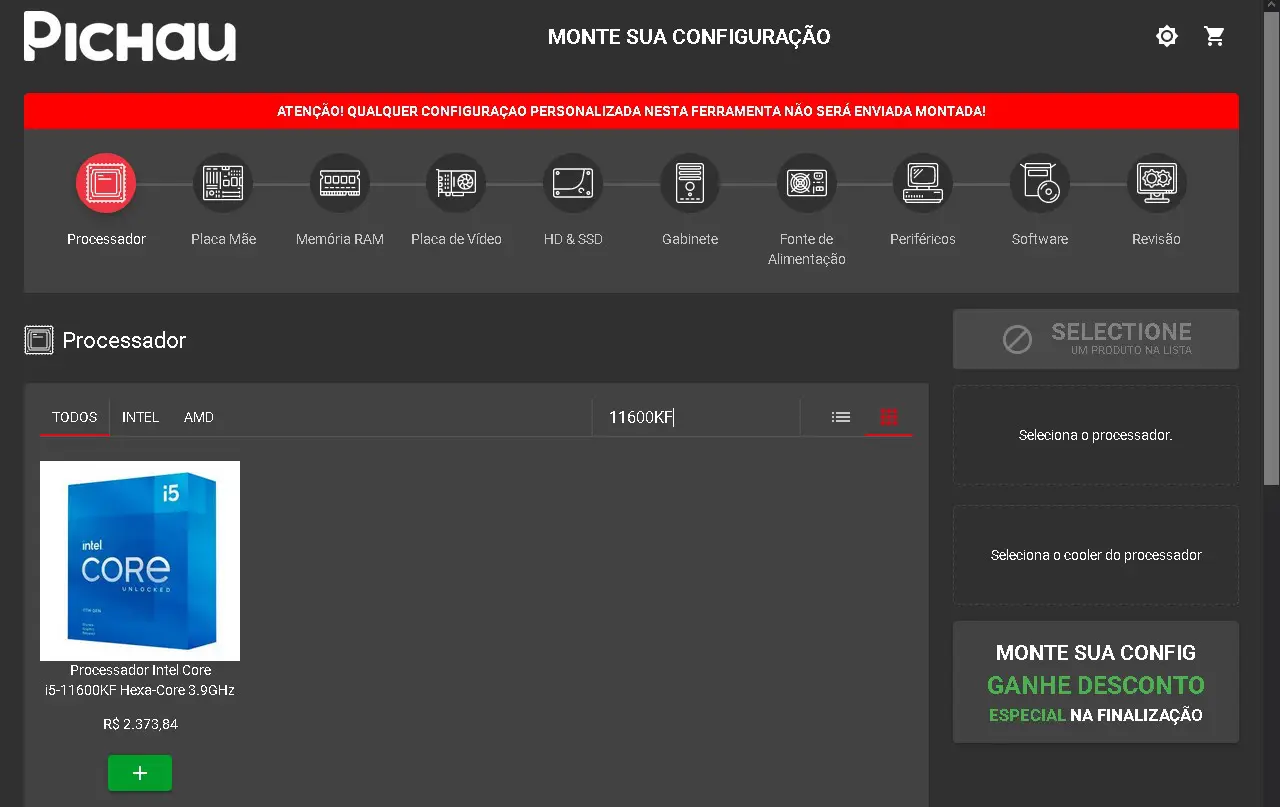Go to the Placa de Vídeo step icon
The image size is (1280, 807).
pyautogui.click(x=456, y=183)
